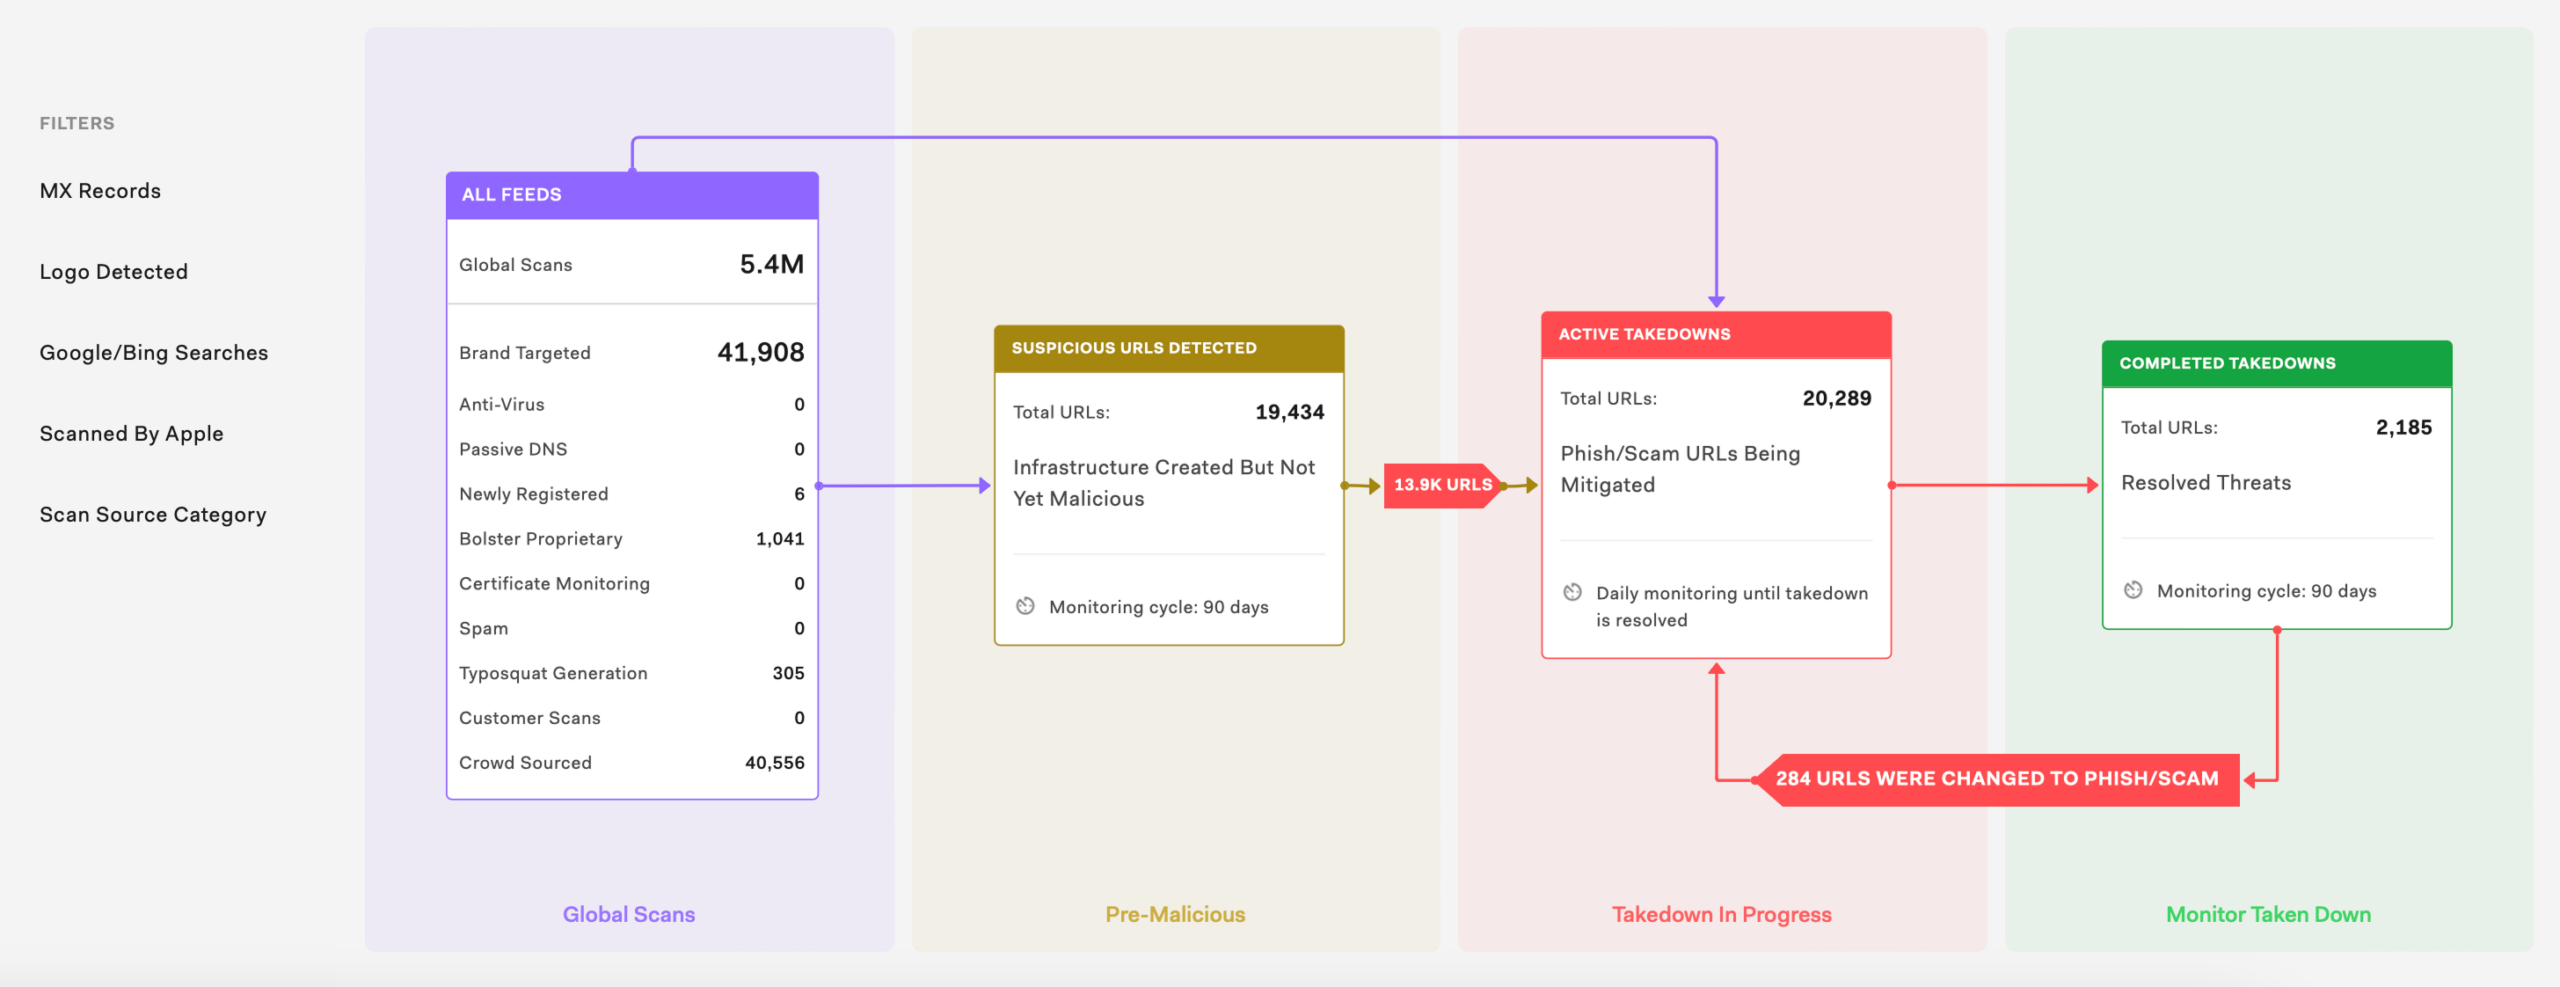
Task: Select the Monitor Taken Down label
Action: coord(2268,914)
